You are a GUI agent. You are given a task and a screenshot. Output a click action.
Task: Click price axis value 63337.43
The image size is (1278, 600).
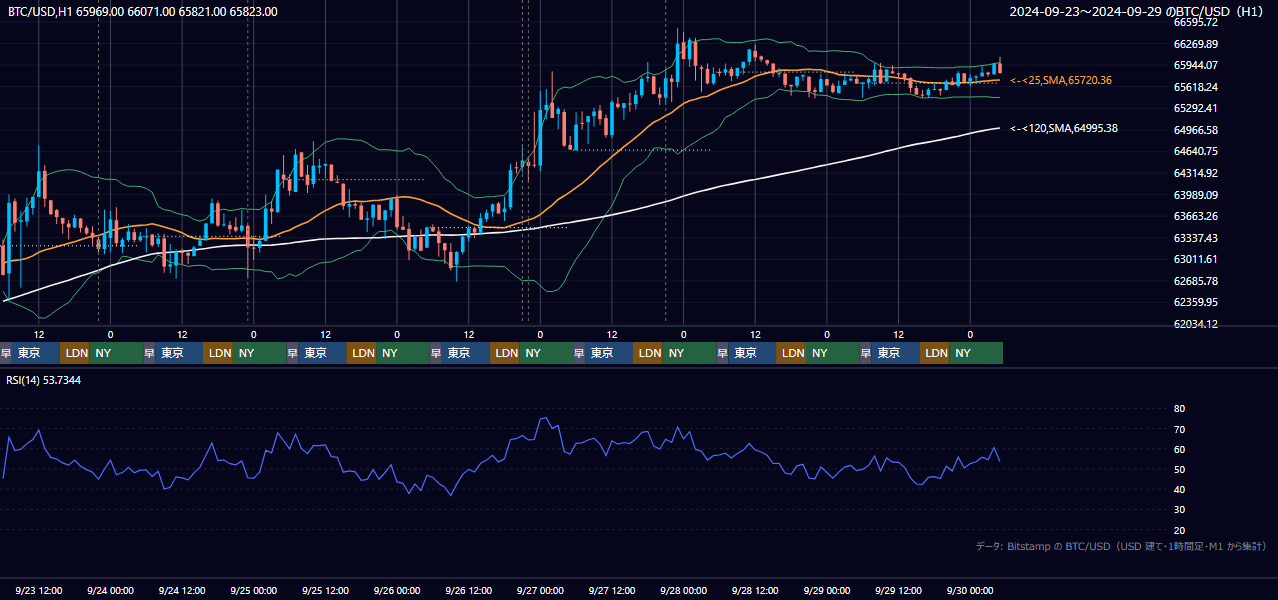coord(1195,238)
